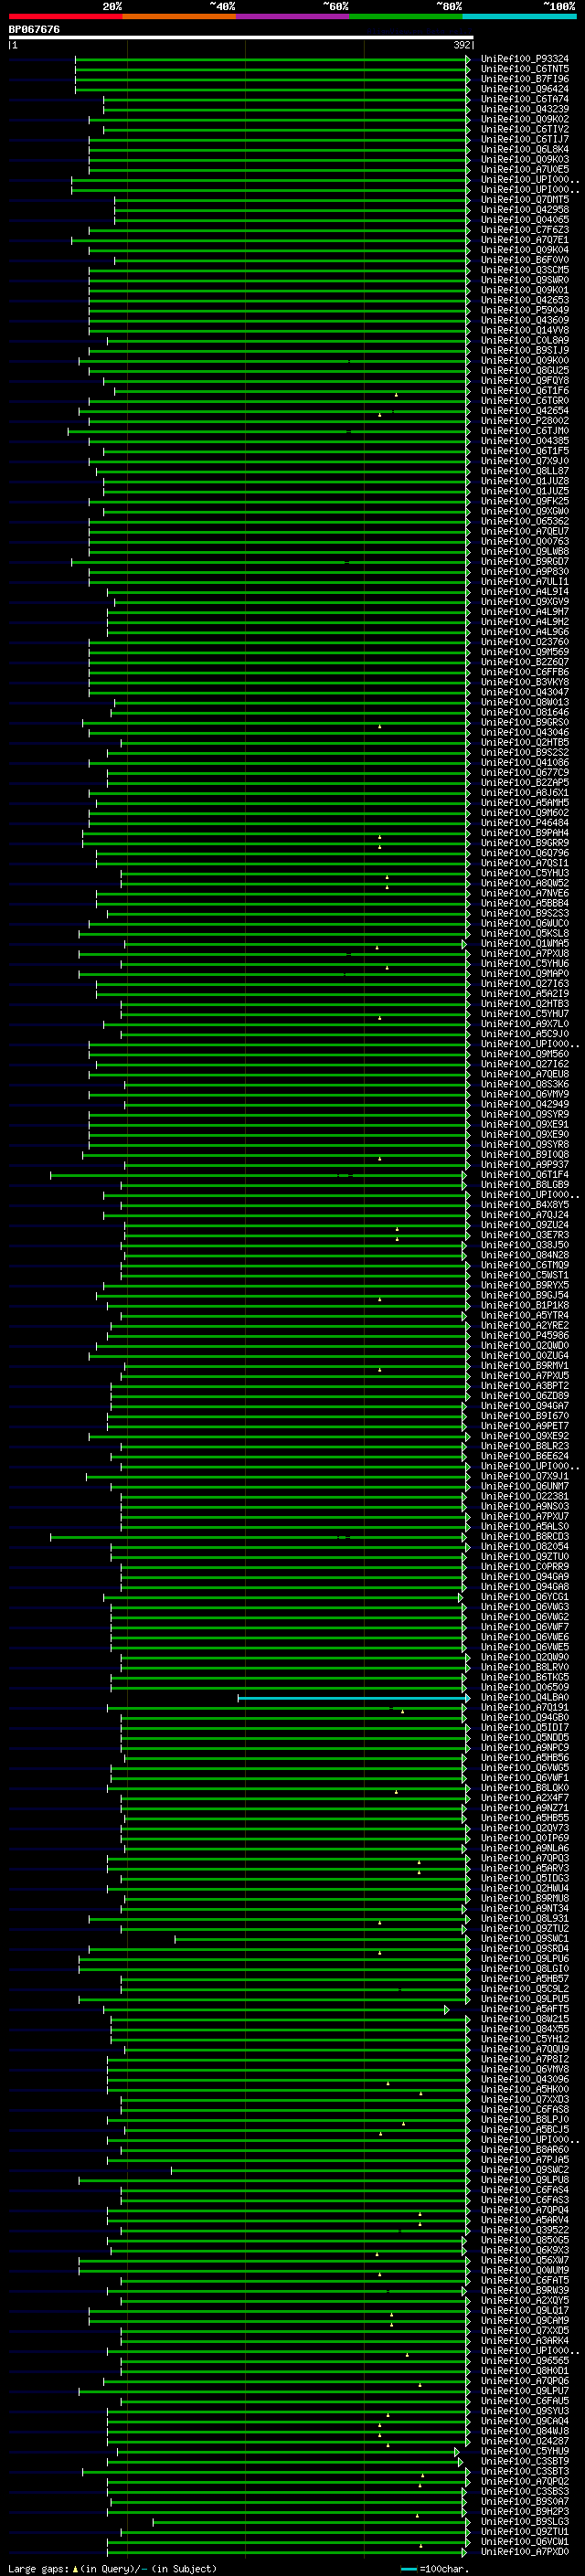Open hit UniRef100_Q8GU25
This screenshot has width=585, height=2576.
(x=524, y=370)
